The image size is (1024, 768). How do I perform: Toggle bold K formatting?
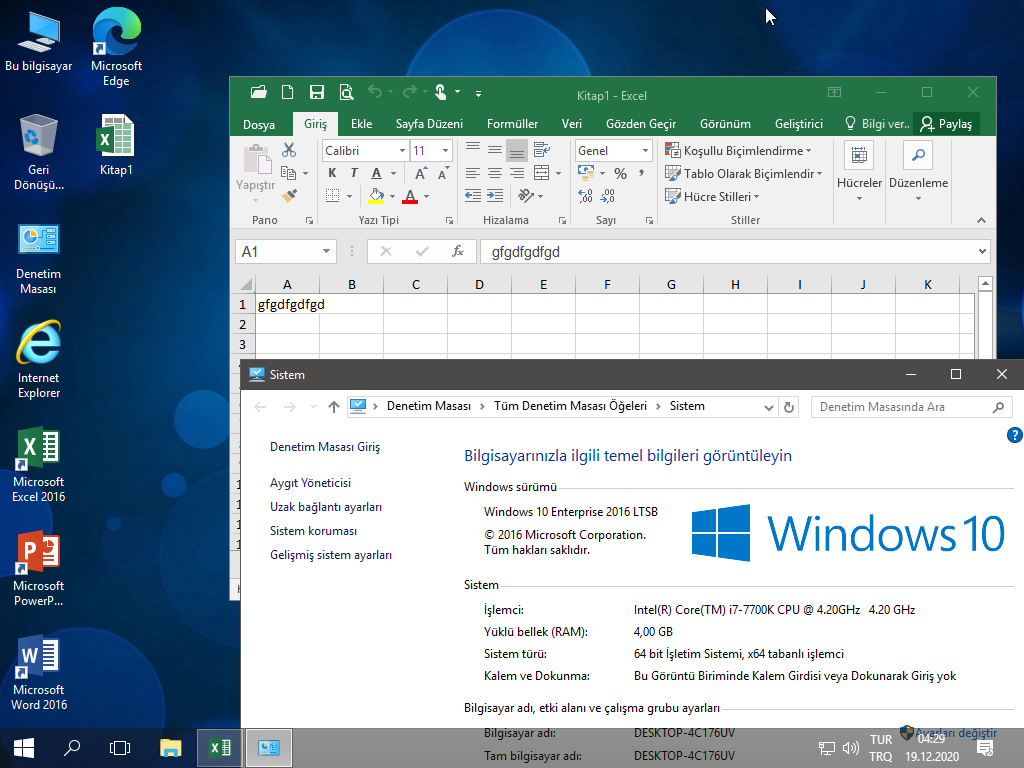pos(332,173)
